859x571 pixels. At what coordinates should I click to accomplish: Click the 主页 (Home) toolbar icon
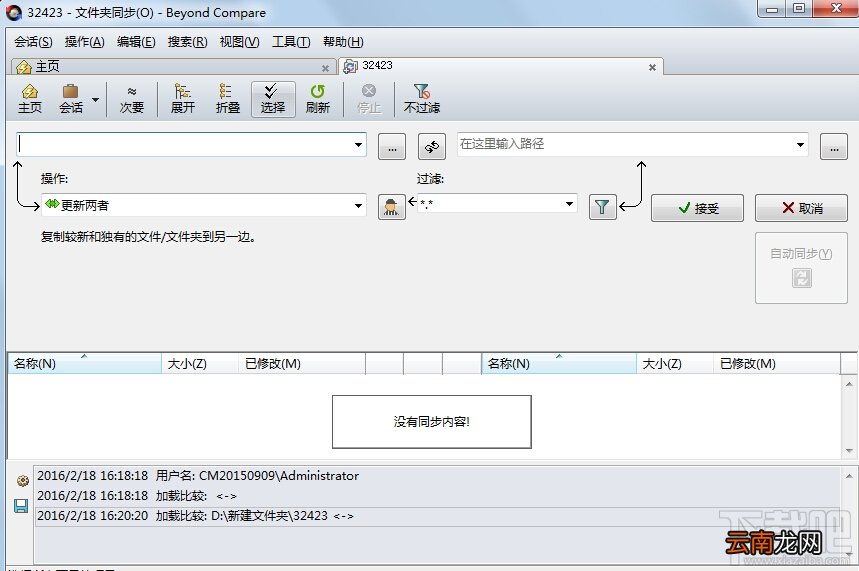(x=30, y=99)
